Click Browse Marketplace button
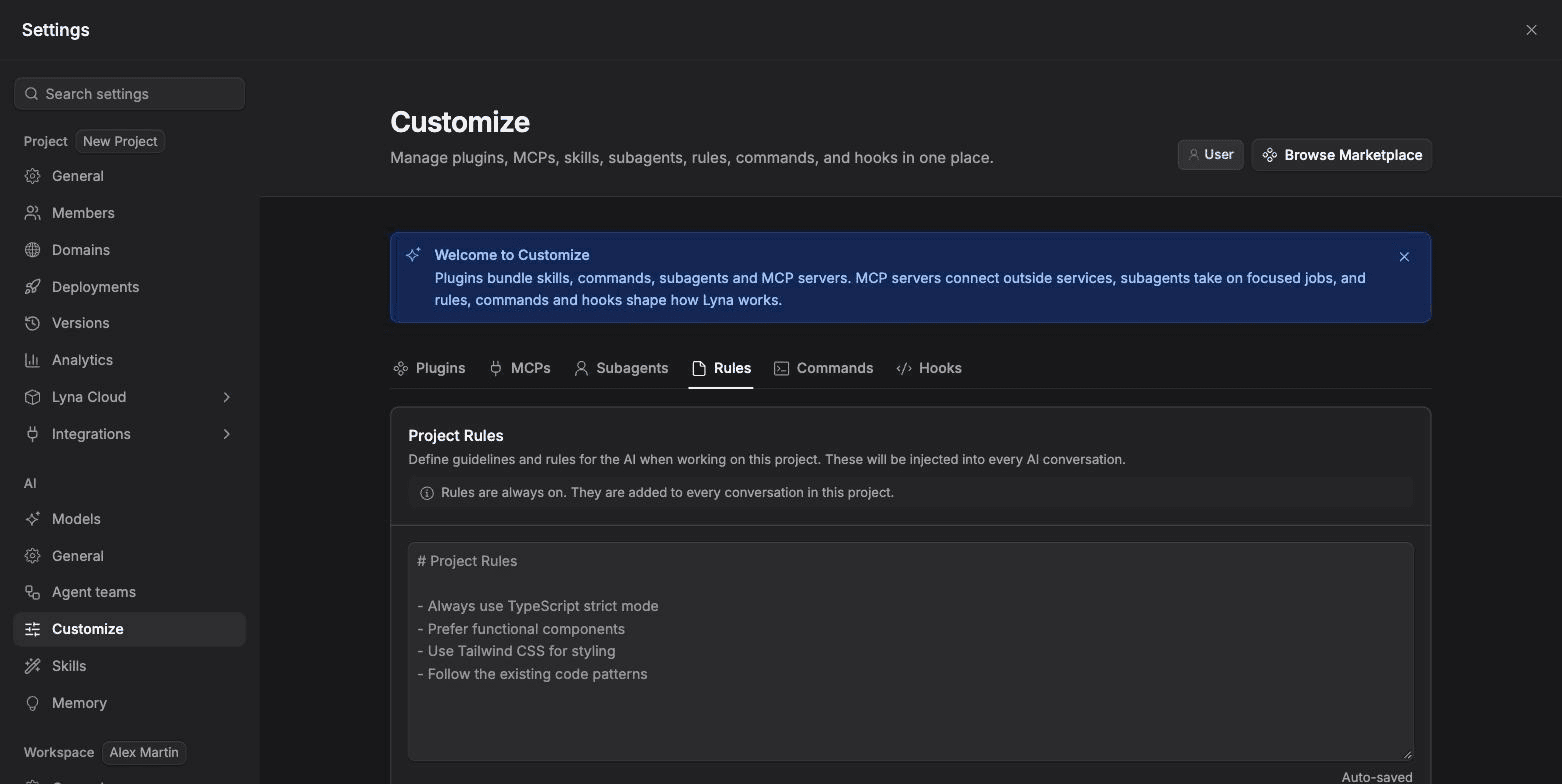The width and height of the screenshot is (1562, 784). [x=1342, y=155]
